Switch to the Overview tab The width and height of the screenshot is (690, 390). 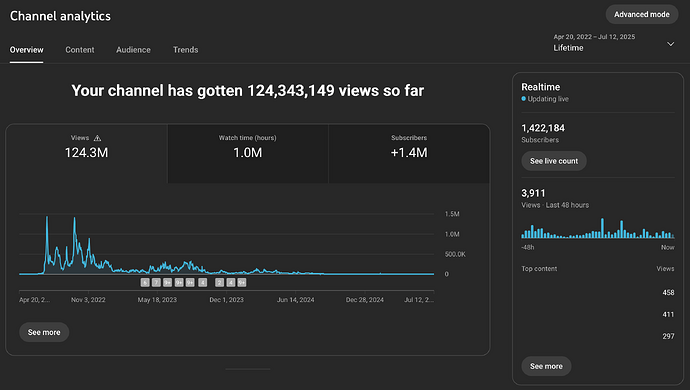(26, 50)
